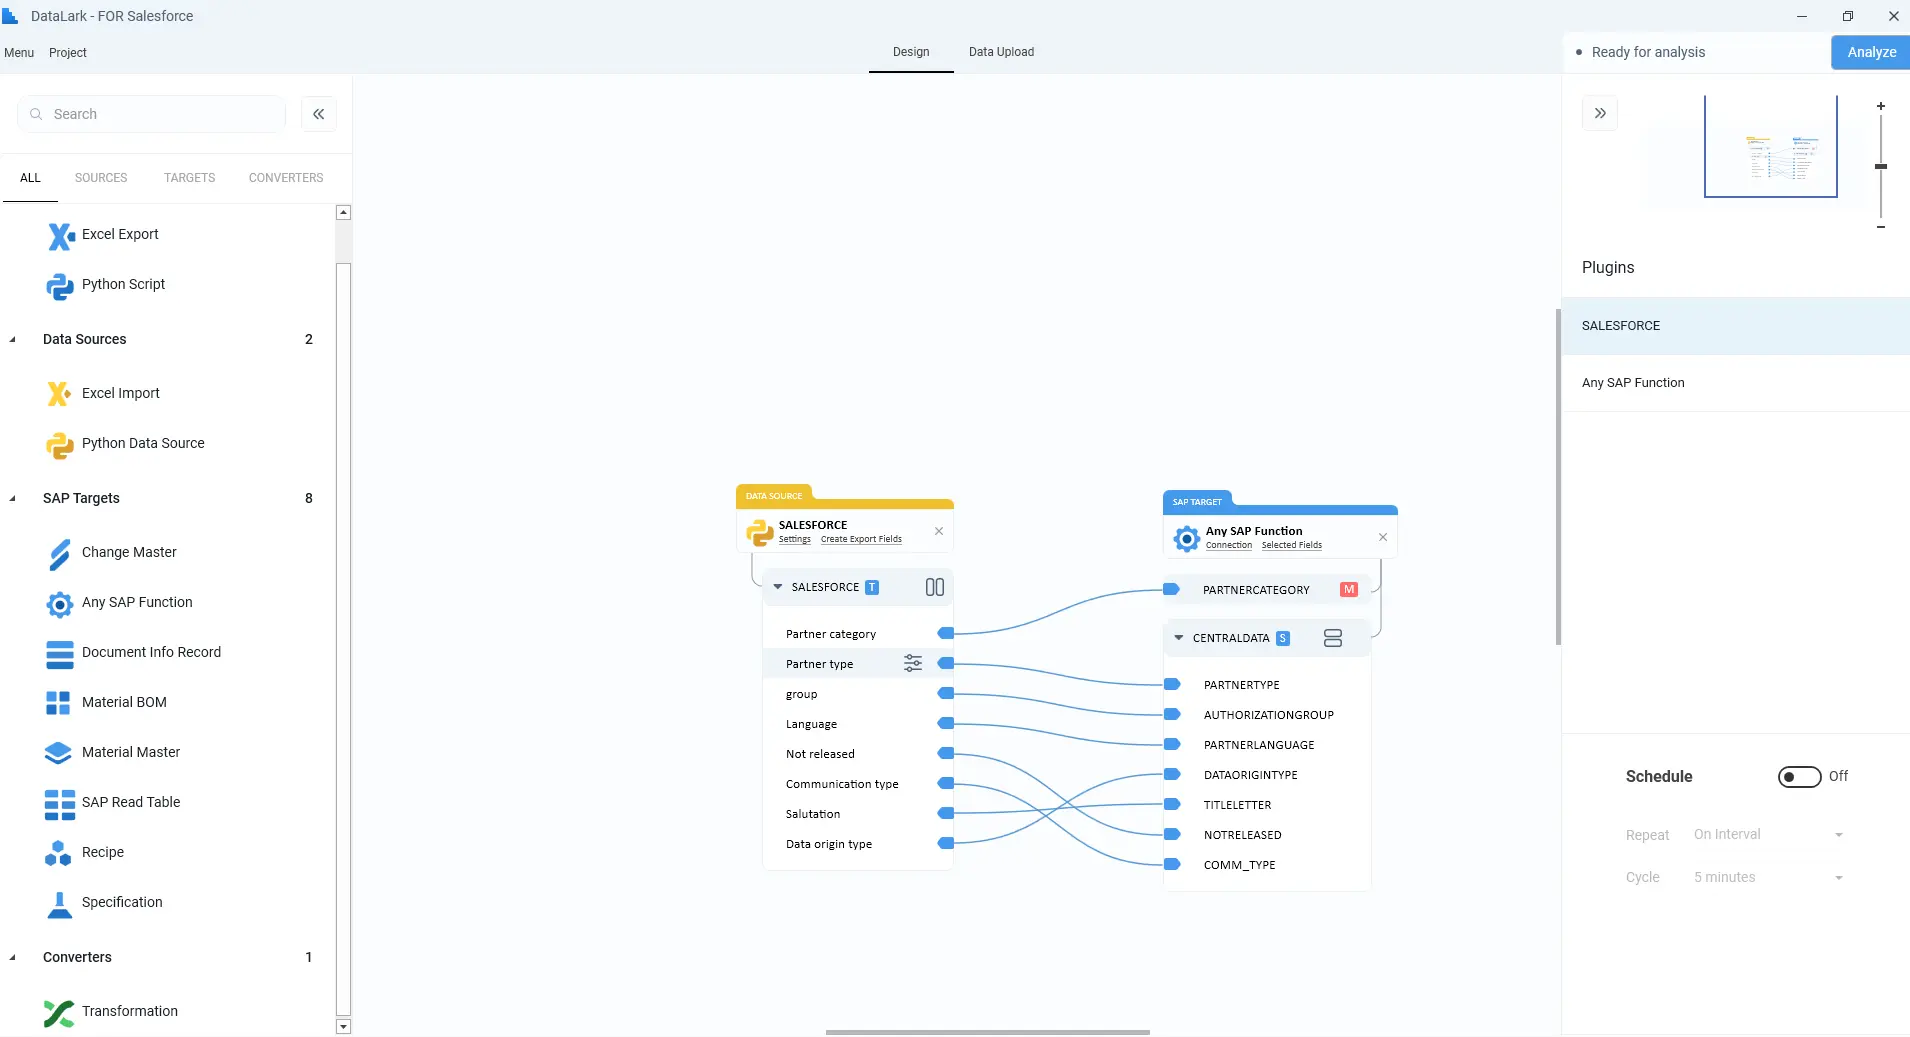This screenshot has height=1037, width=1910.
Task: Click the Transformation converter icon
Action: point(60,1012)
